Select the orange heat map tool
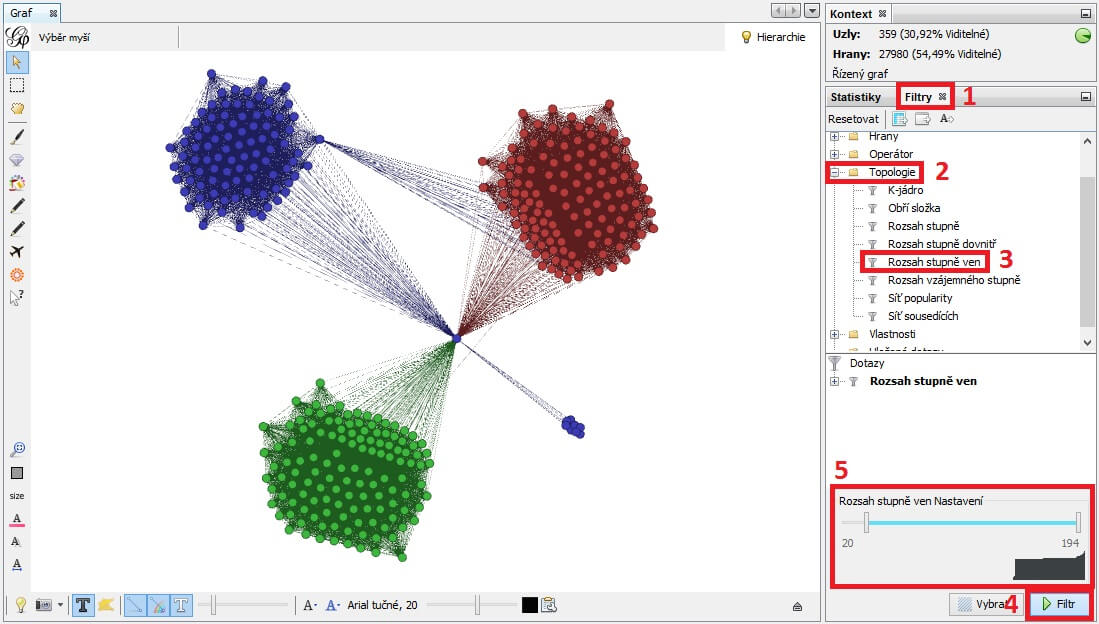Image resolution: width=1099 pixels, height=624 pixels. pyautogui.click(x=17, y=275)
